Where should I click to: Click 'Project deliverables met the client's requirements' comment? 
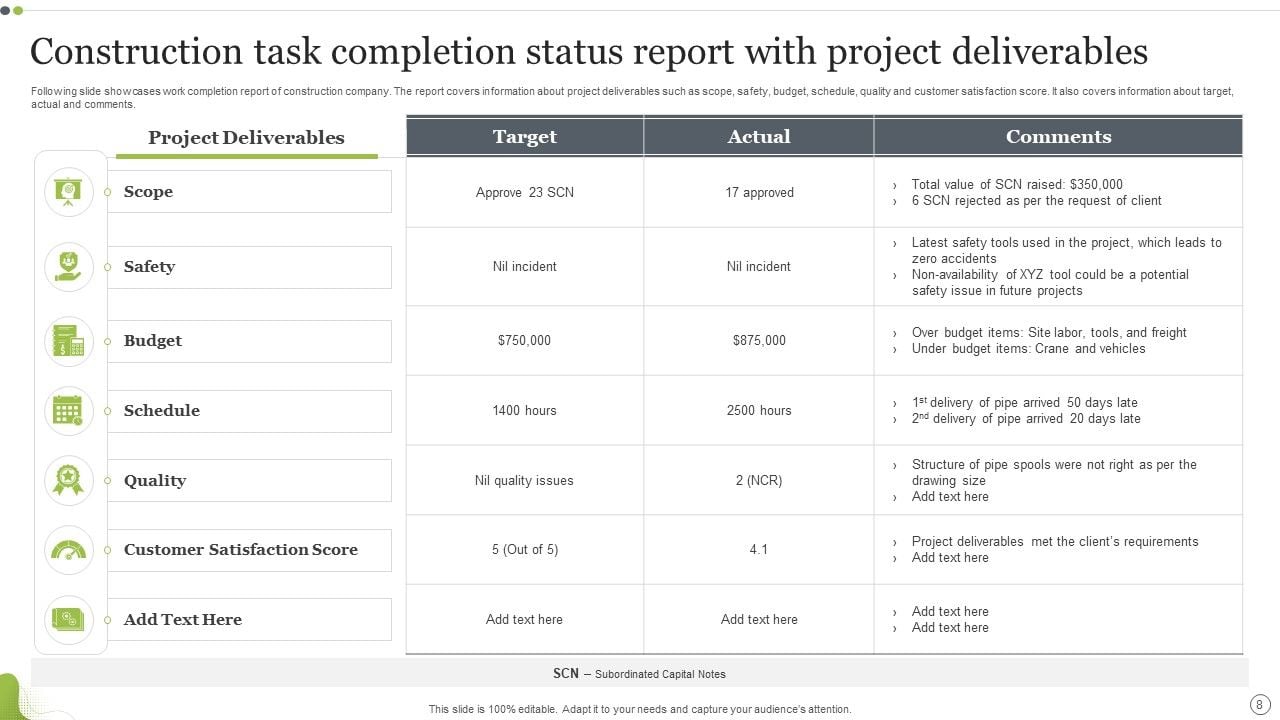pyautogui.click(x=1055, y=541)
